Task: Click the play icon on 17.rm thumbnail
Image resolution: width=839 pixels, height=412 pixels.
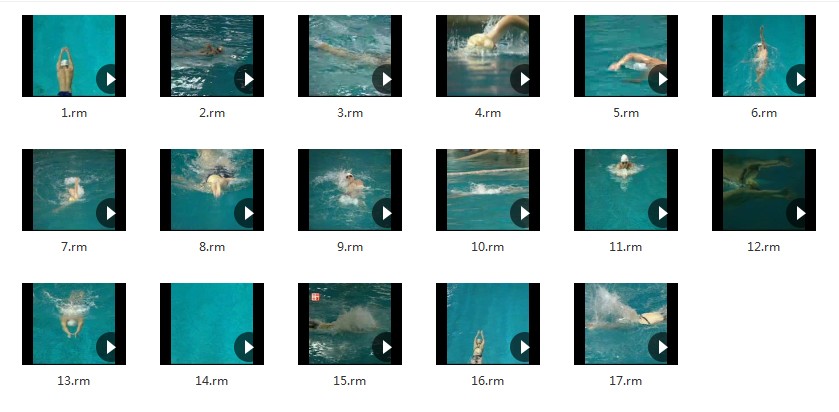Action: [662, 347]
